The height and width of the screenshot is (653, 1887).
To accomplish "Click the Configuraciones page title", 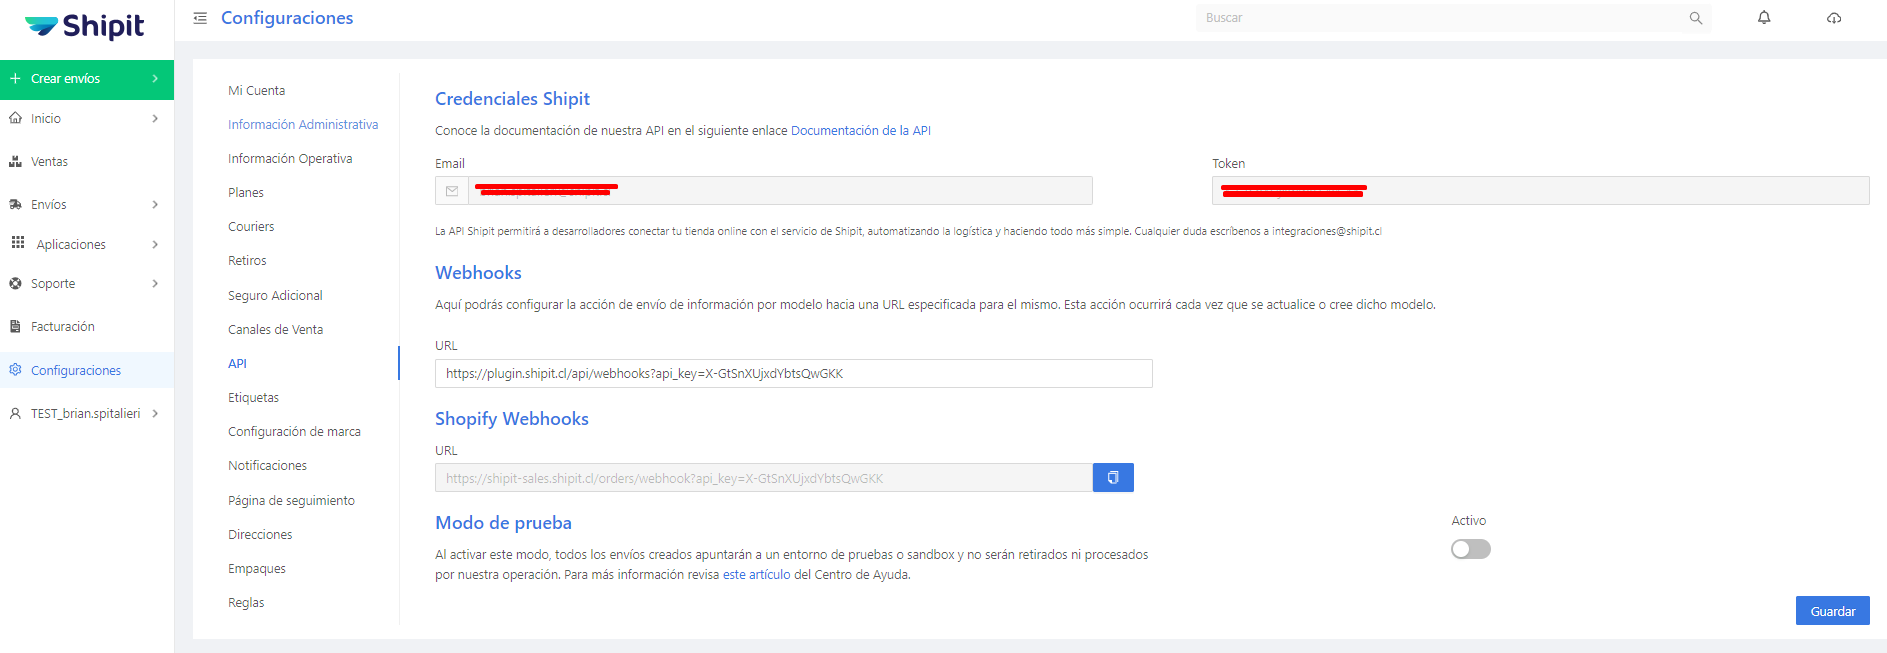I will click(x=287, y=18).
